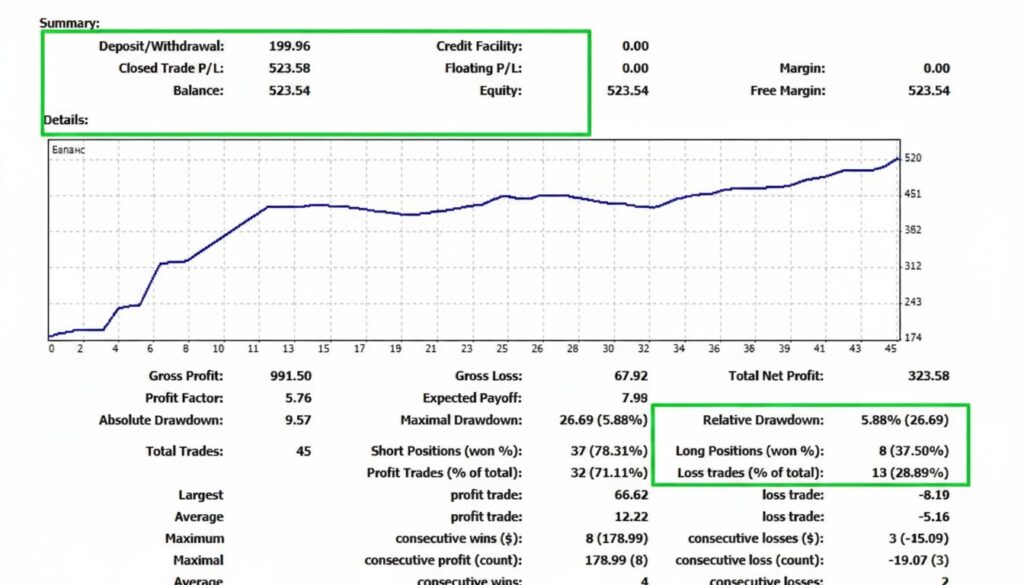Click the consecutive wins value 8 (178.99)
This screenshot has width=1024, height=585.
(x=616, y=539)
